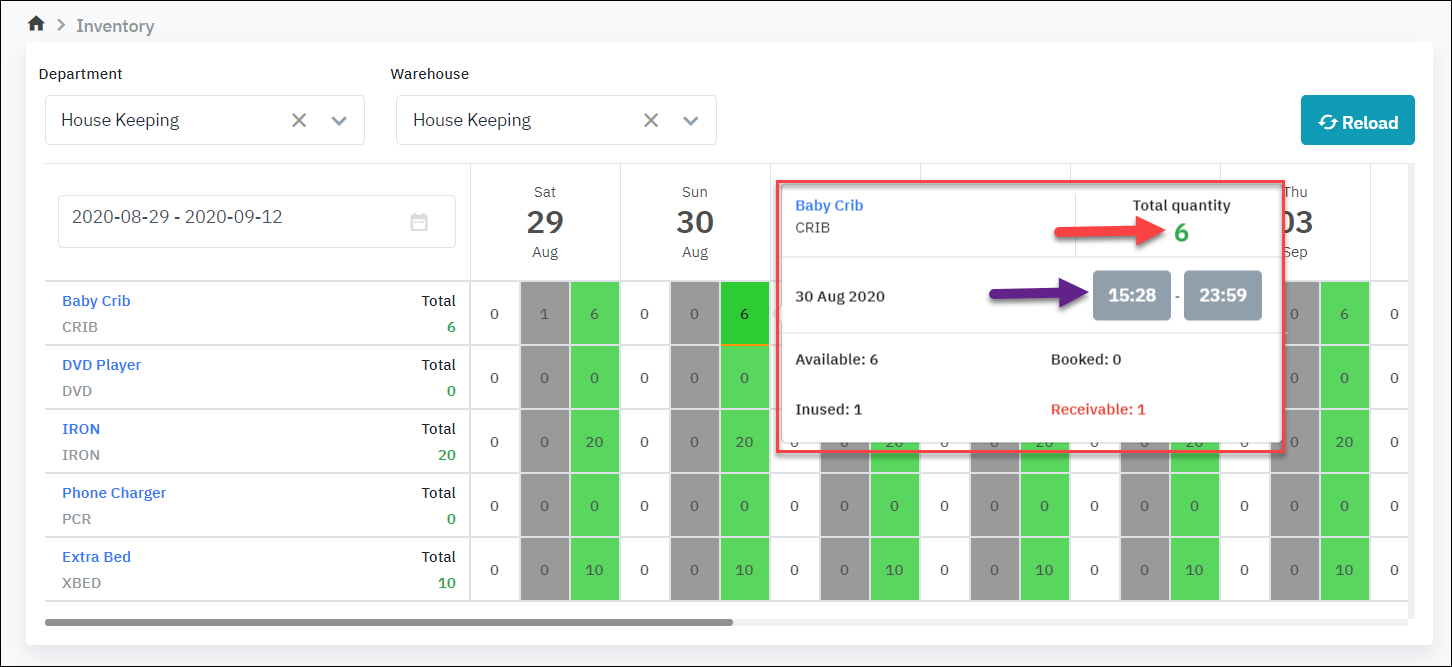Screen dimensions: 1452x667
Task: Open the Phone Charger item link
Action: (x=114, y=493)
